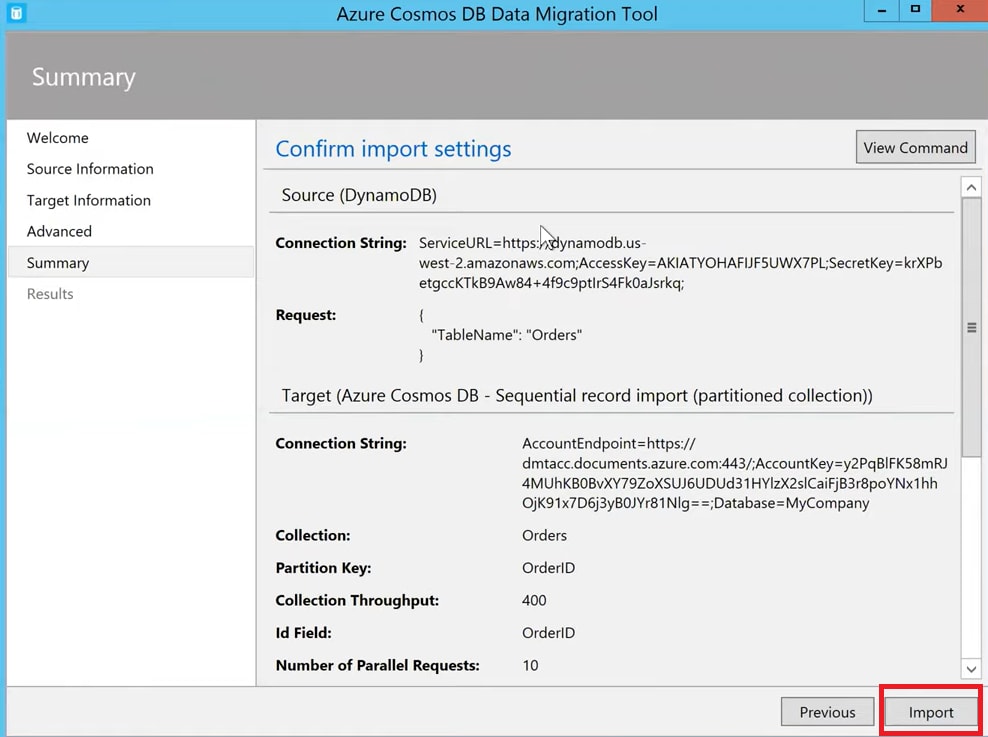988x737 pixels.
Task: Select Welcome step in sidebar
Action: [x=57, y=137]
